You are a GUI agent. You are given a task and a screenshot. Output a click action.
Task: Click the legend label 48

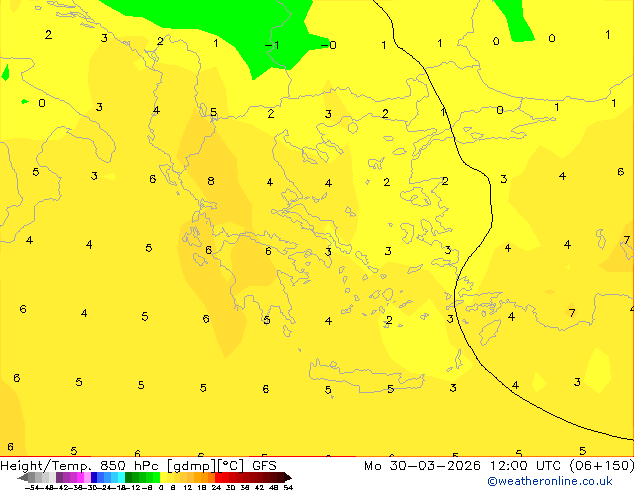pyautogui.click(x=273, y=487)
